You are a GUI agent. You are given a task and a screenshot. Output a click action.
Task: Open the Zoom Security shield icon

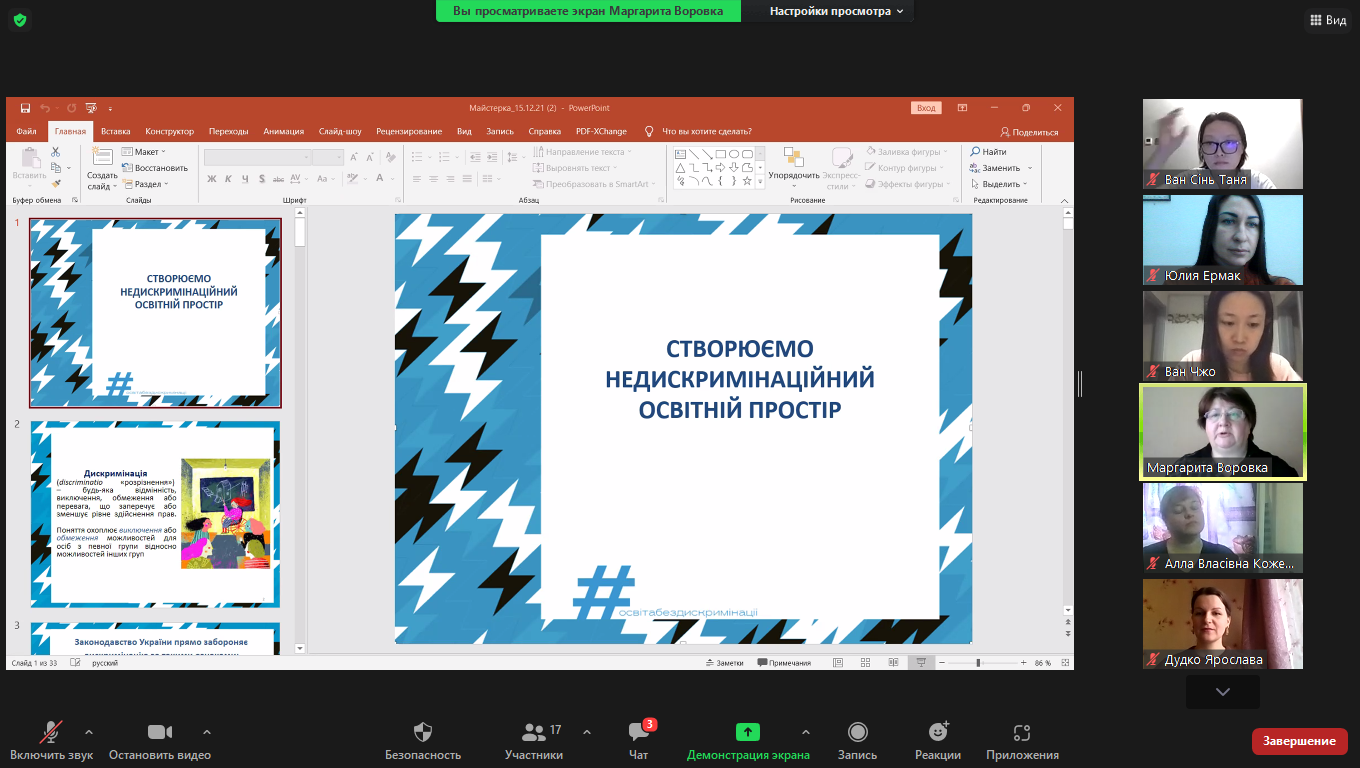coord(422,732)
